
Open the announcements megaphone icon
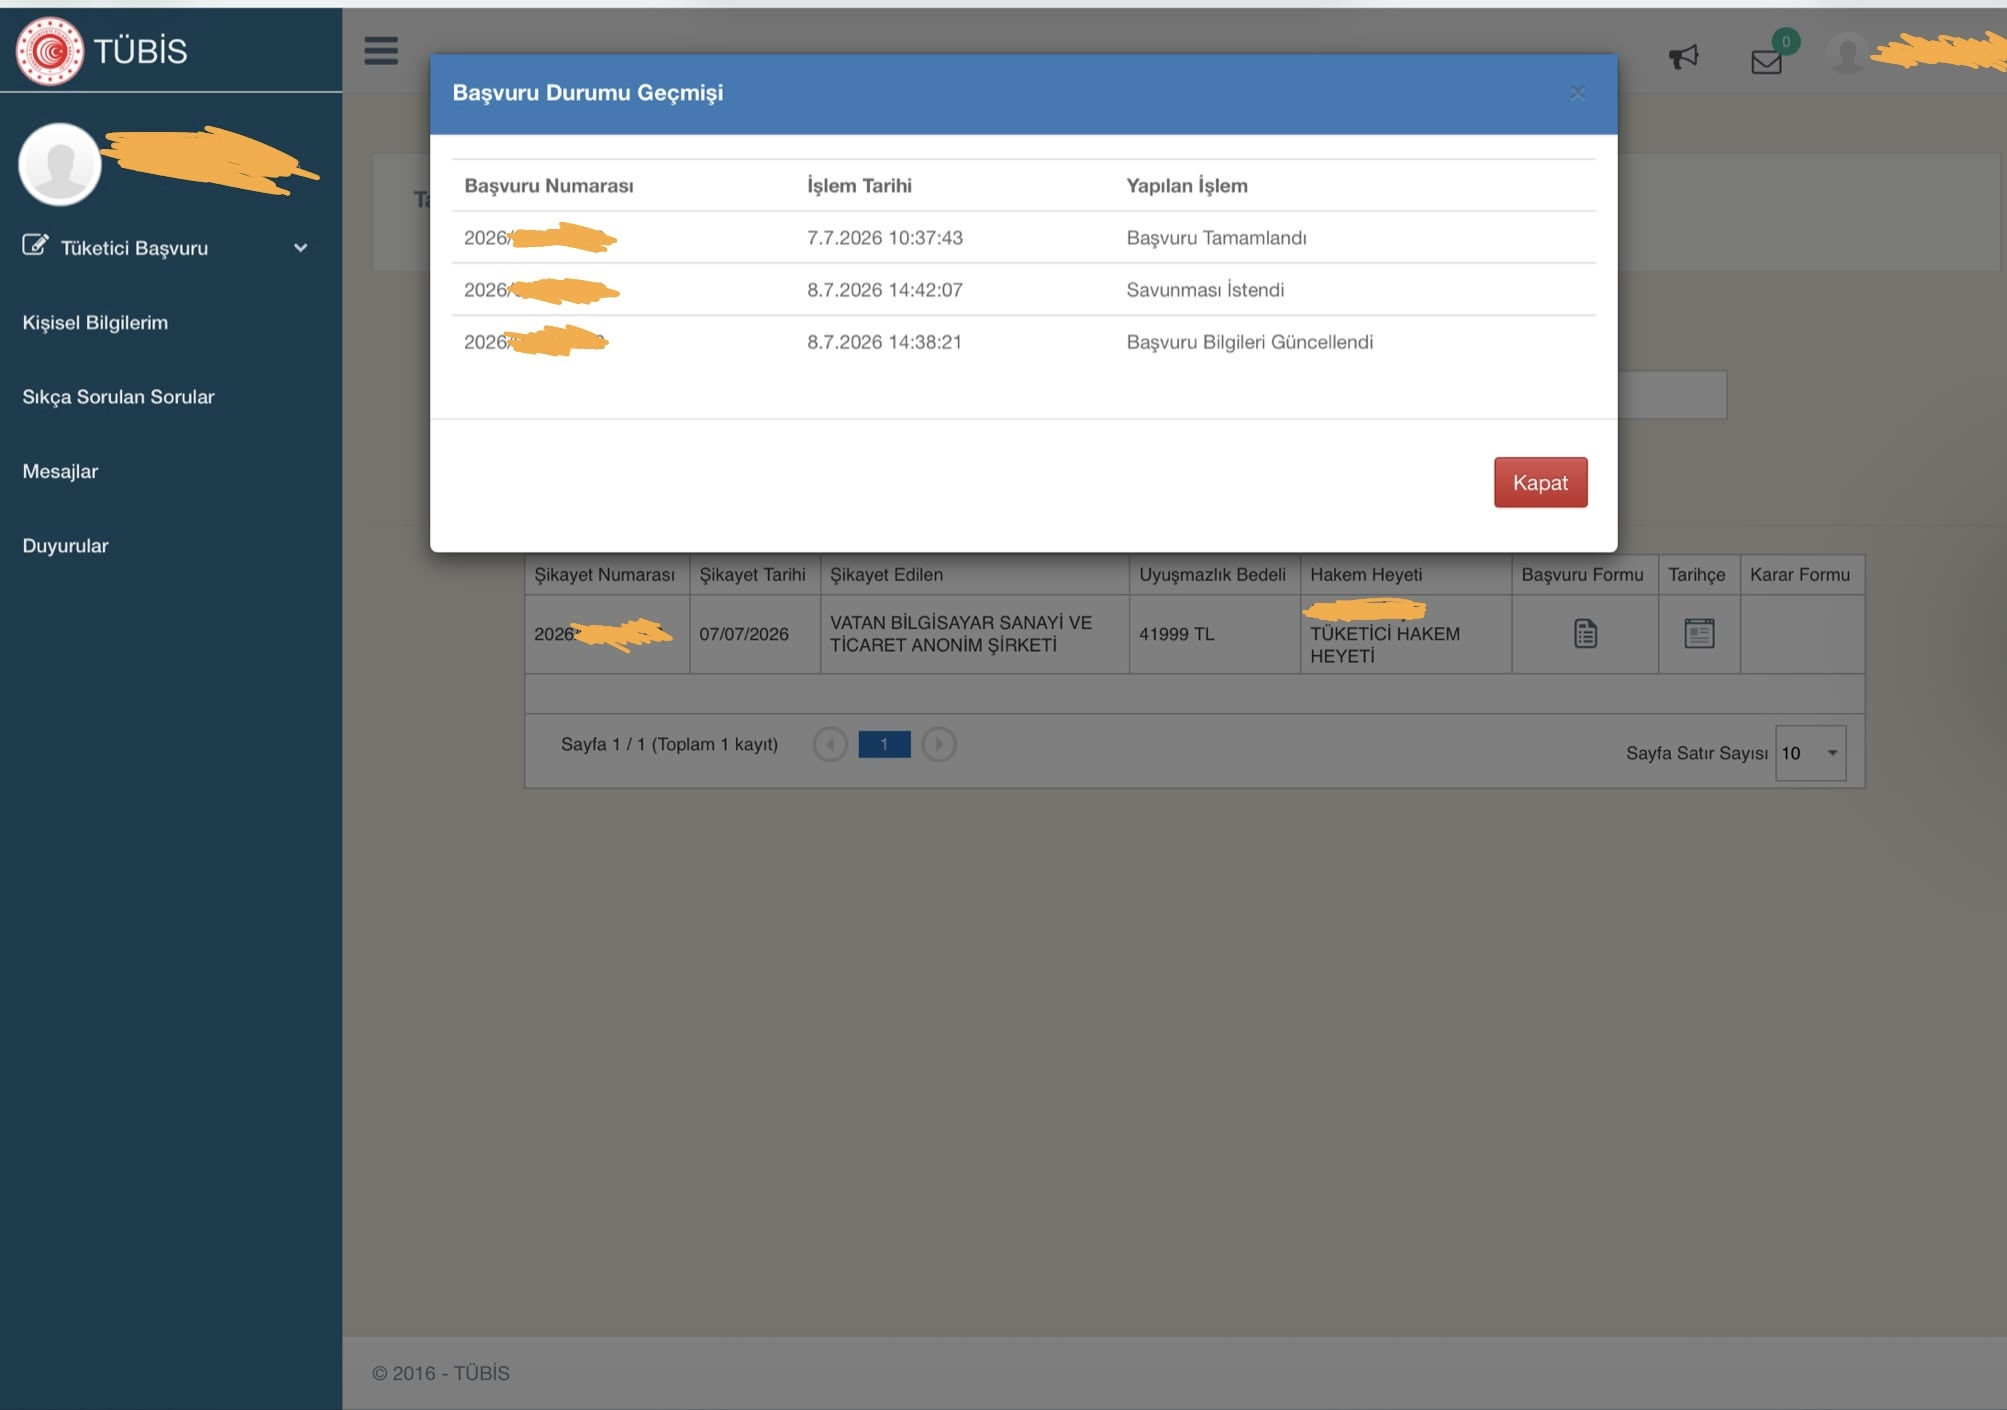tap(1684, 57)
